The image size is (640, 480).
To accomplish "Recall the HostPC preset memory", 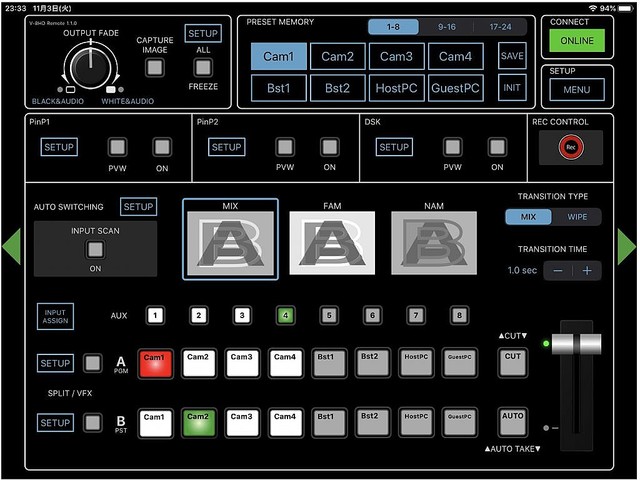I will [397, 88].
